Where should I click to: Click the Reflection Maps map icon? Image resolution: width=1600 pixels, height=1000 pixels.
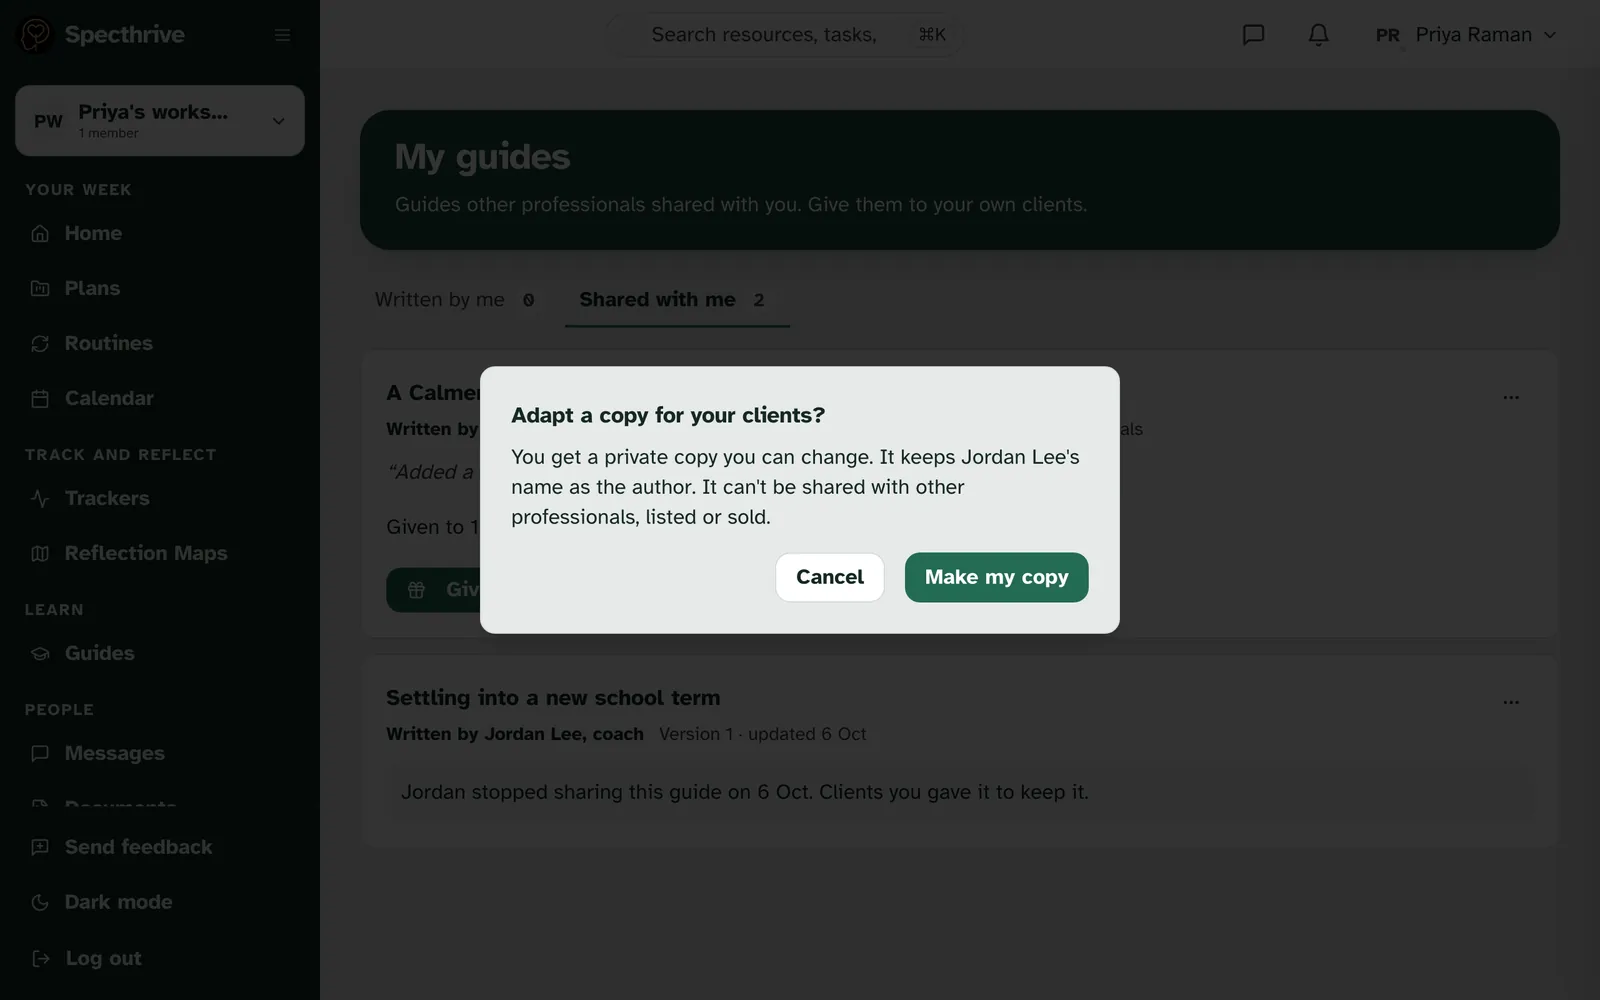coord(40,553)
